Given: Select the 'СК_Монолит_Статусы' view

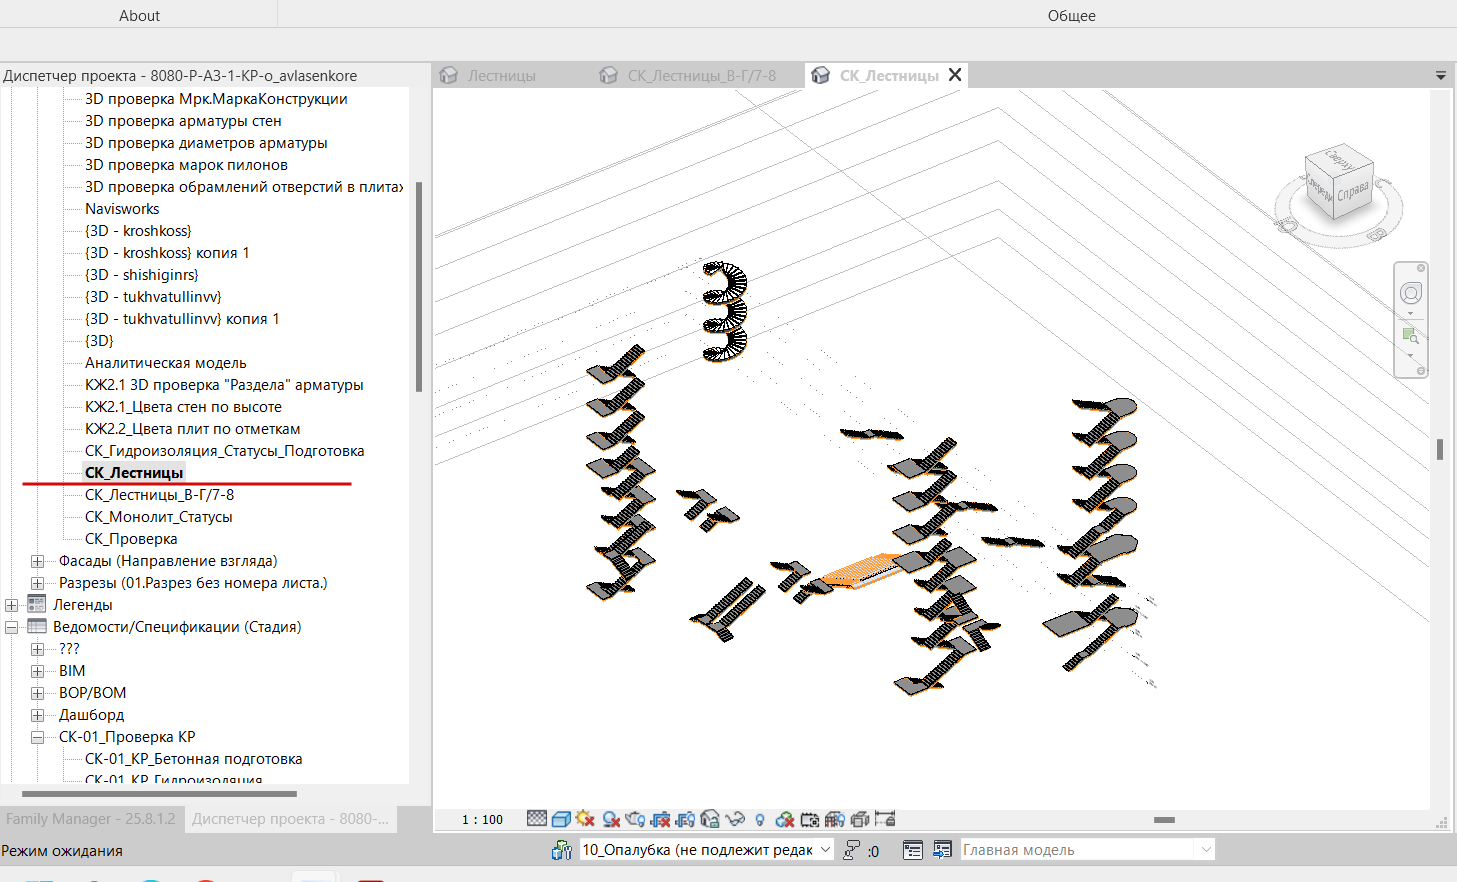Looking at the screenshot, I should click(158, 517).
